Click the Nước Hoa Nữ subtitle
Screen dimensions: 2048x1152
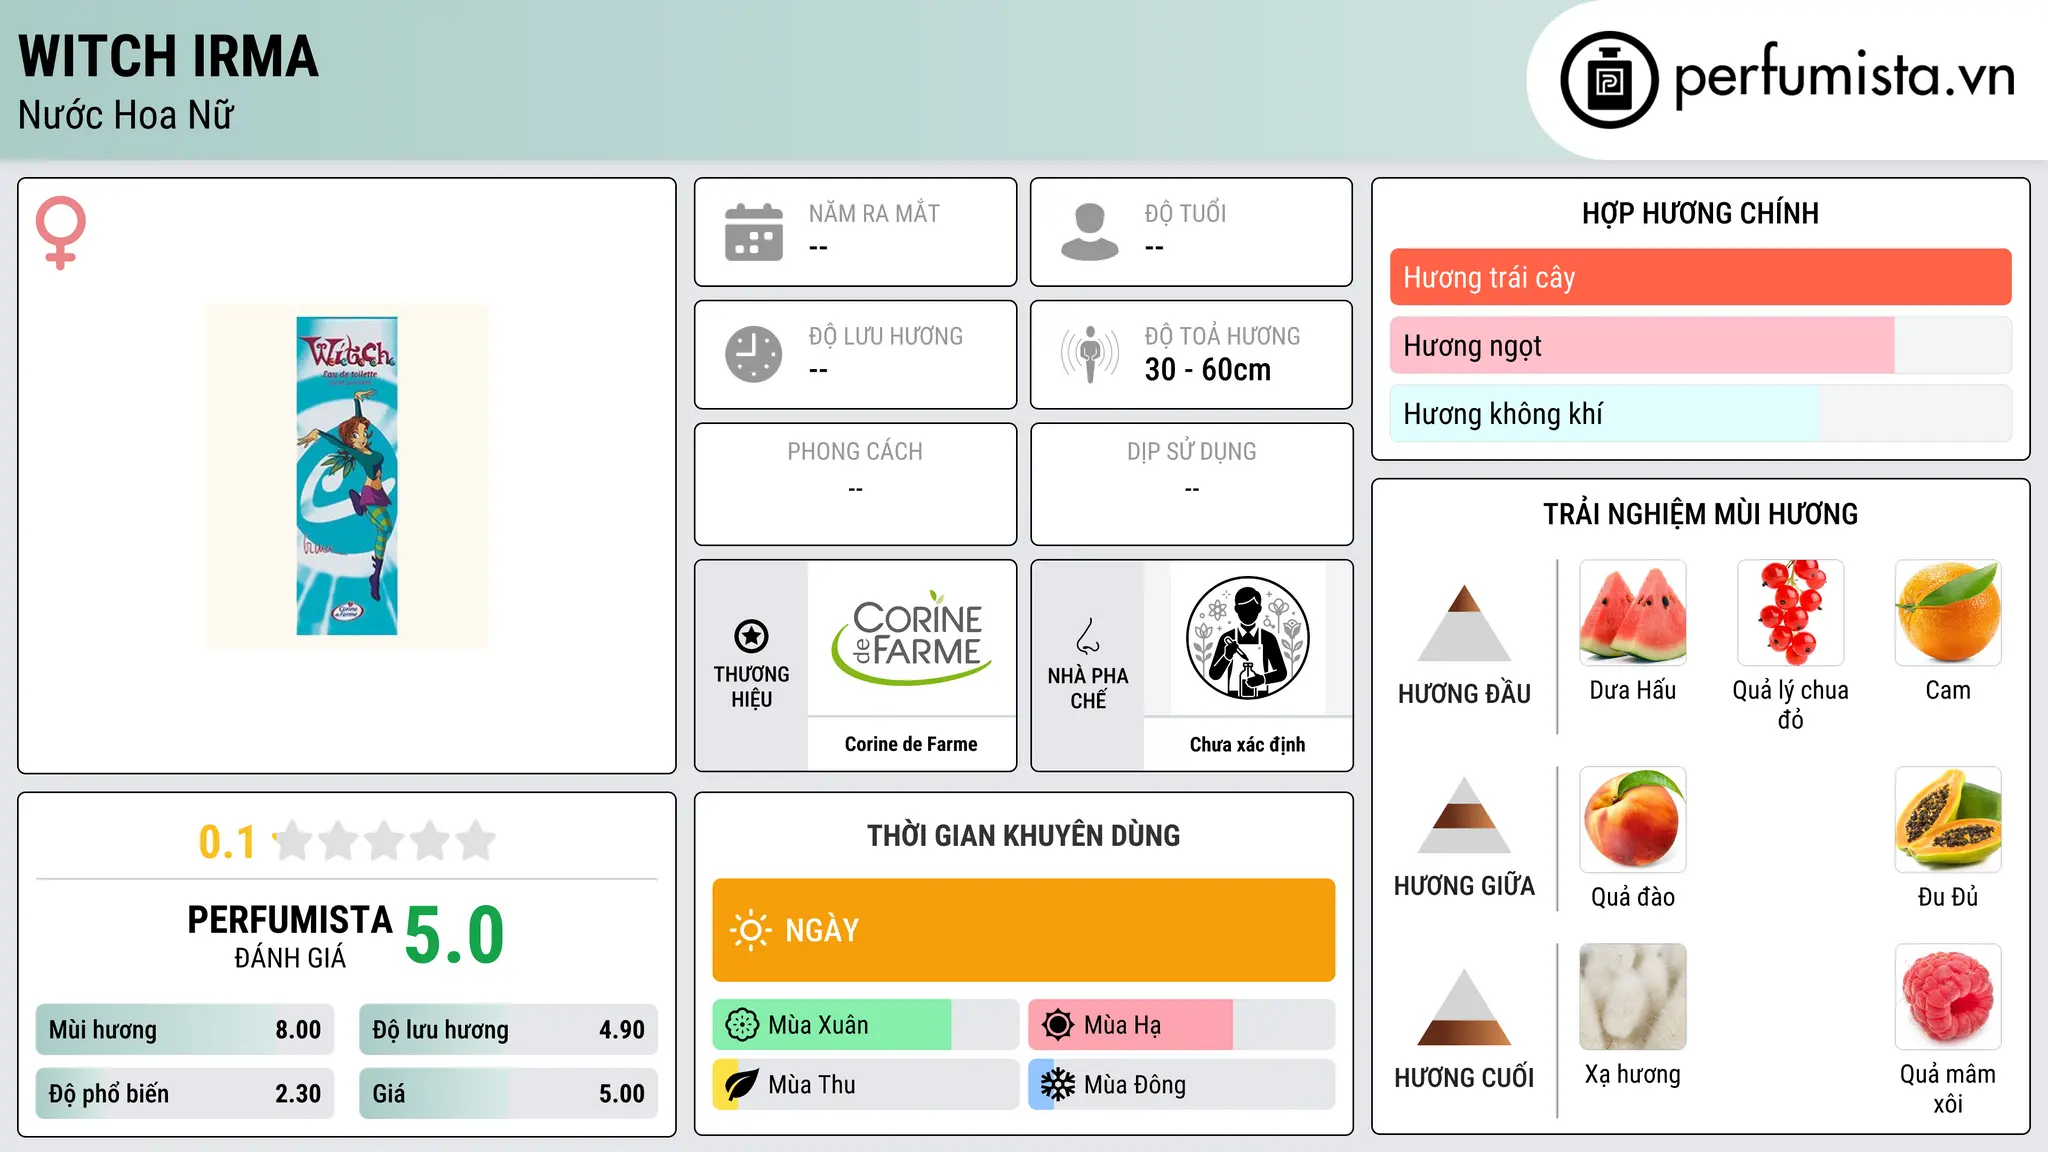tap(126, 115)
